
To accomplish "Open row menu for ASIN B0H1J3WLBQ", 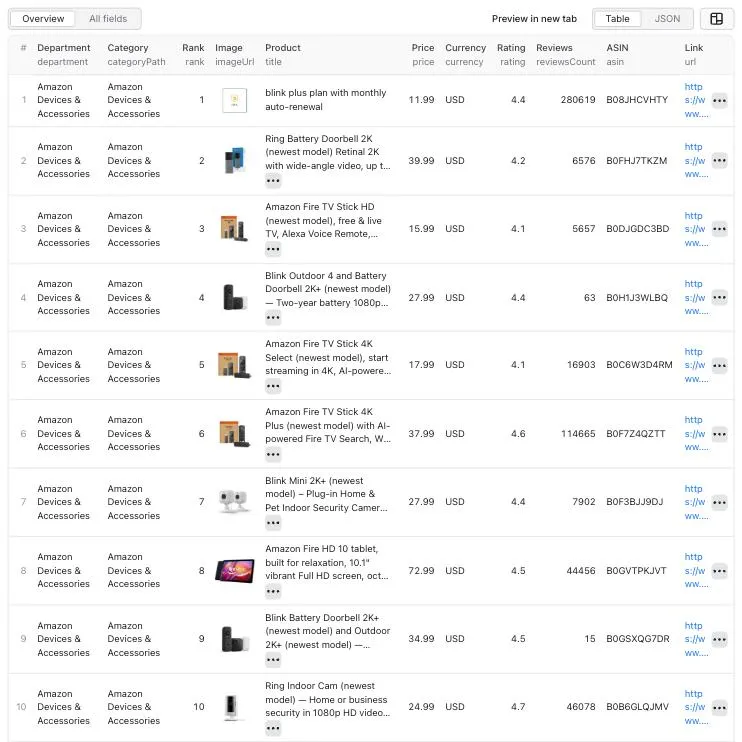I will [x=719, y=298].
